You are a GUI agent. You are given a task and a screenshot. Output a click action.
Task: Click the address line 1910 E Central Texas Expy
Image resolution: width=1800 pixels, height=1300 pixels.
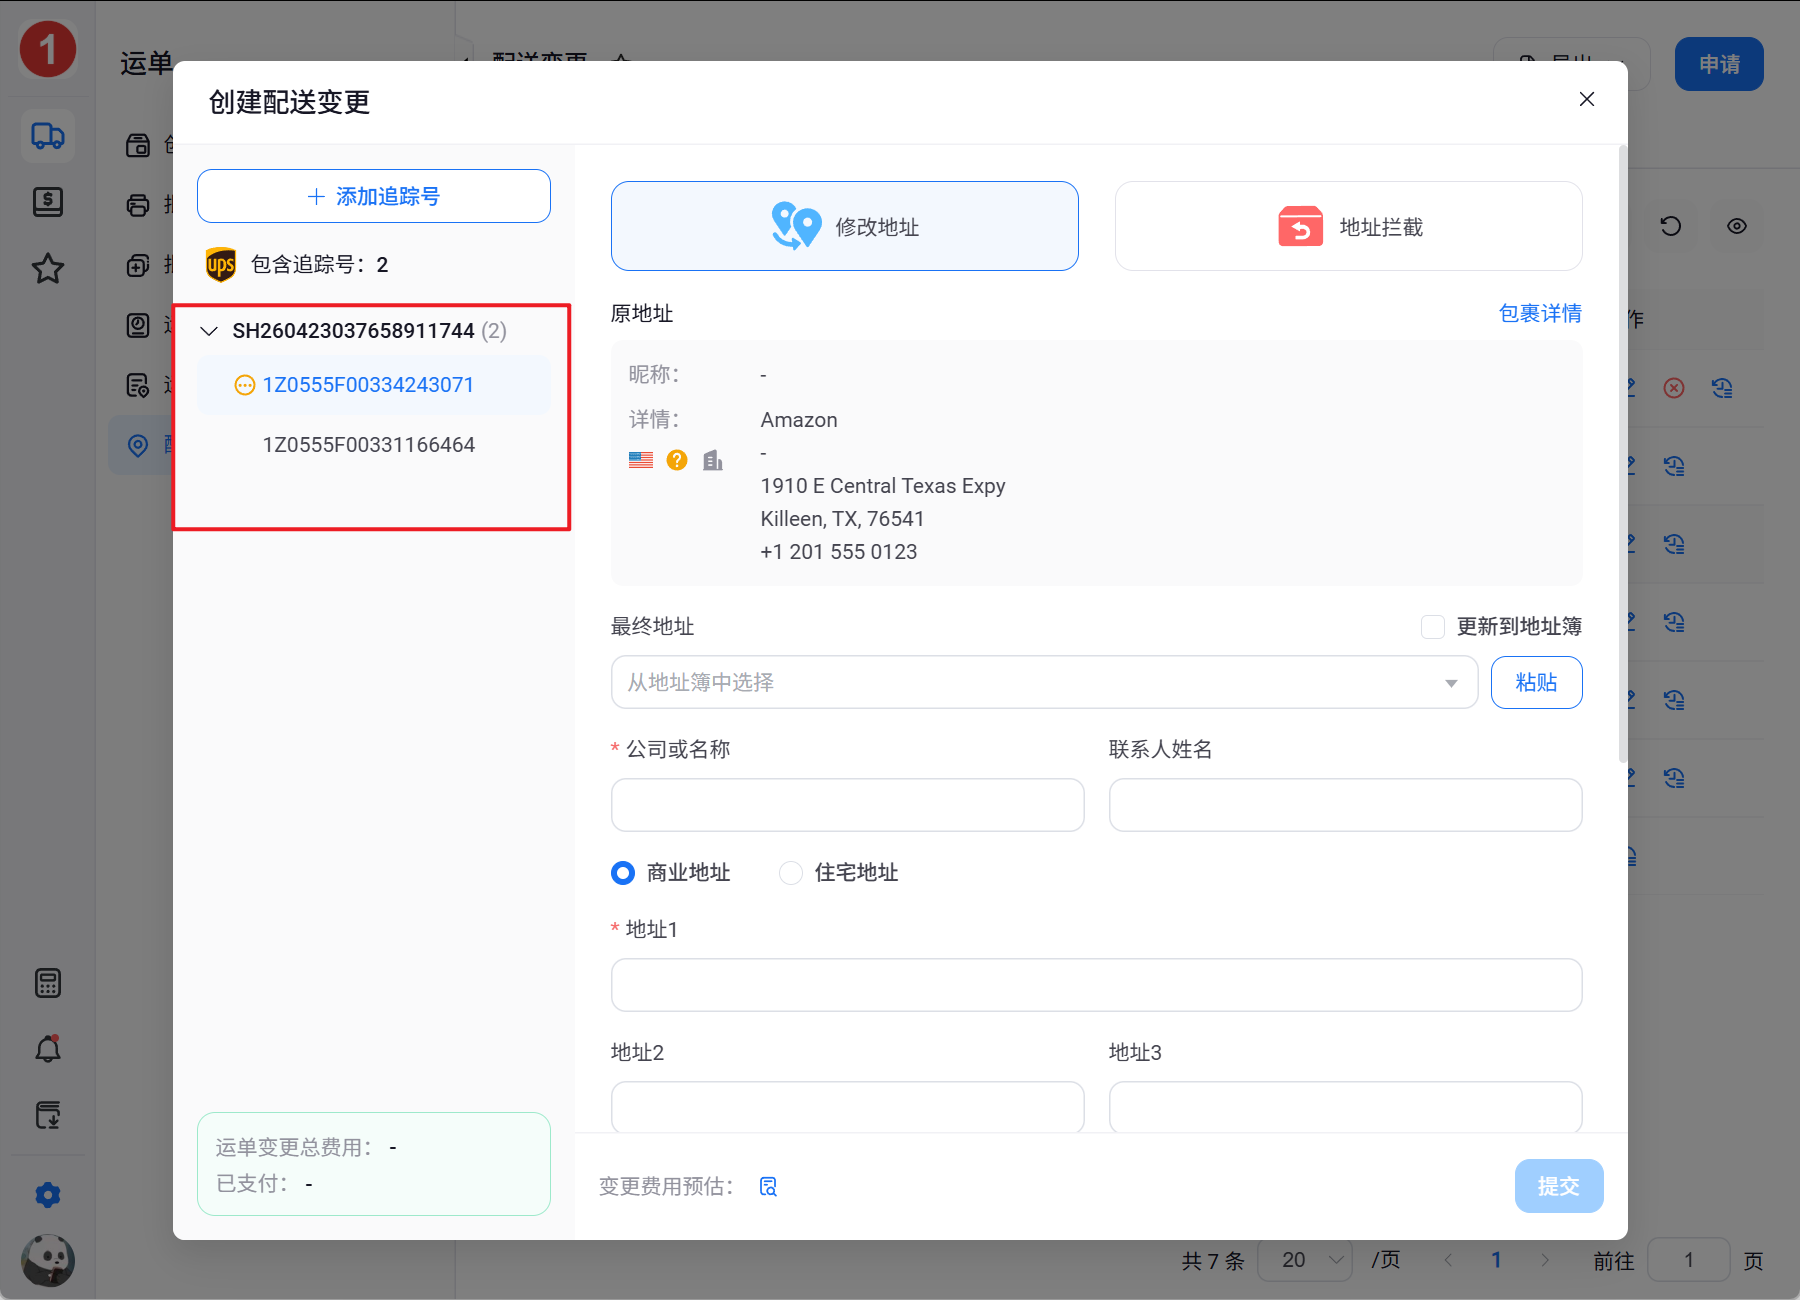[x=883, y=486]
